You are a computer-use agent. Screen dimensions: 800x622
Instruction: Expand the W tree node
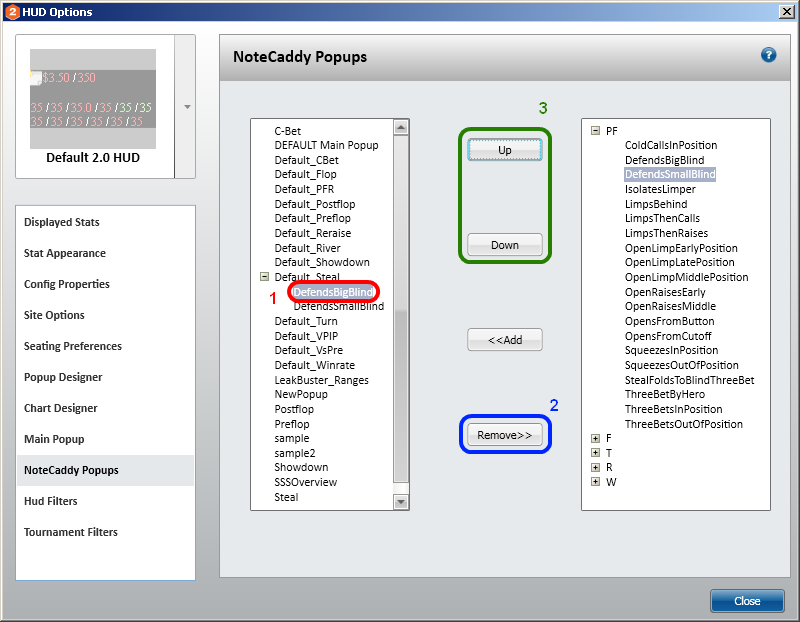pyautogui.click(x=595, y=482)
